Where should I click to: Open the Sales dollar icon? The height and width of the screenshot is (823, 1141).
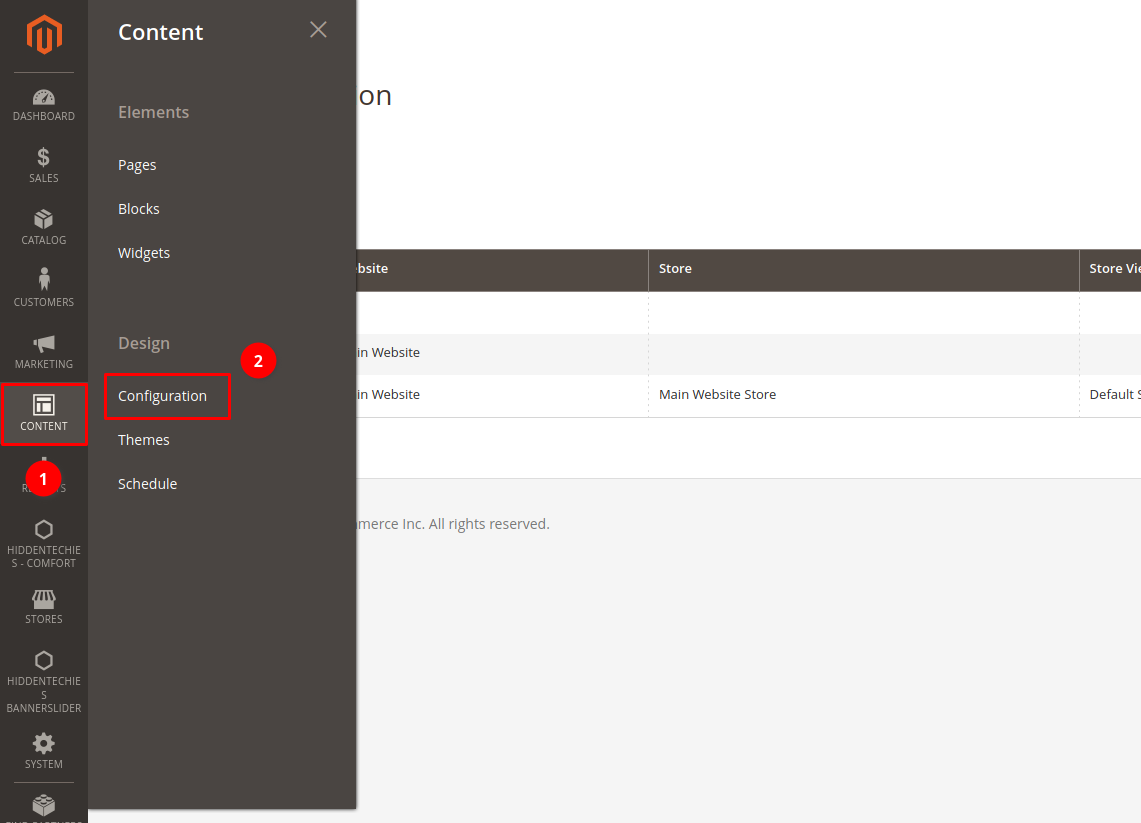(x=44, y=157)
